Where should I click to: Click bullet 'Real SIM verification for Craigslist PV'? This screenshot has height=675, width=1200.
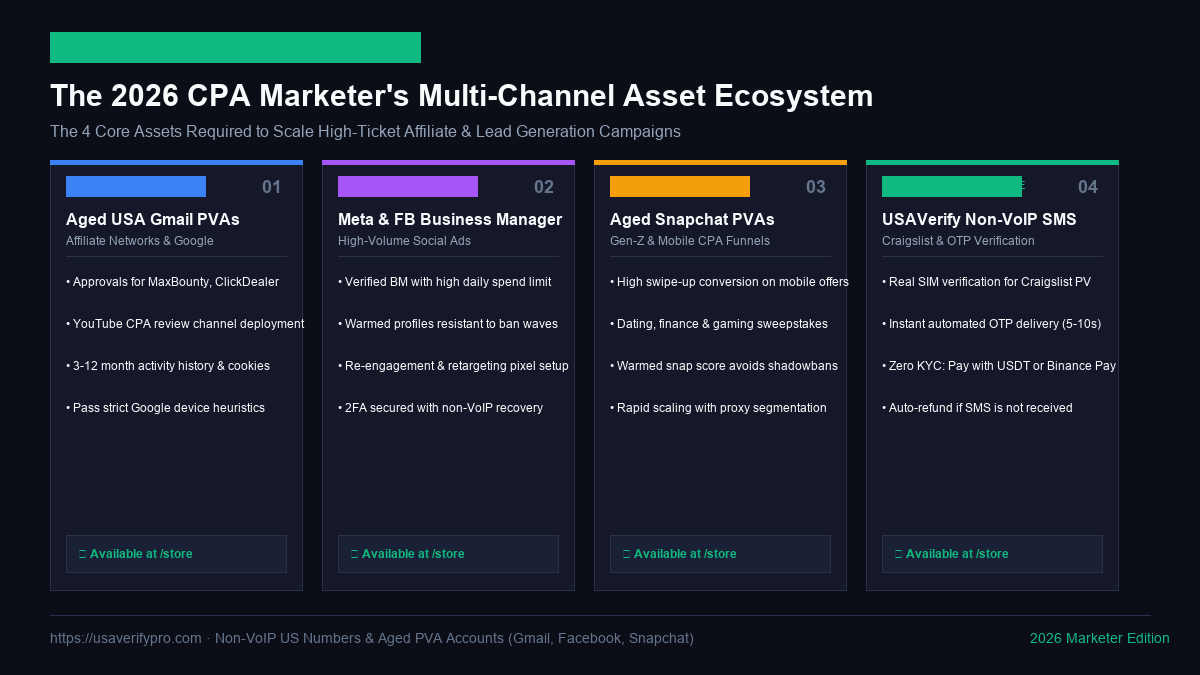click(x=986, y=282)
